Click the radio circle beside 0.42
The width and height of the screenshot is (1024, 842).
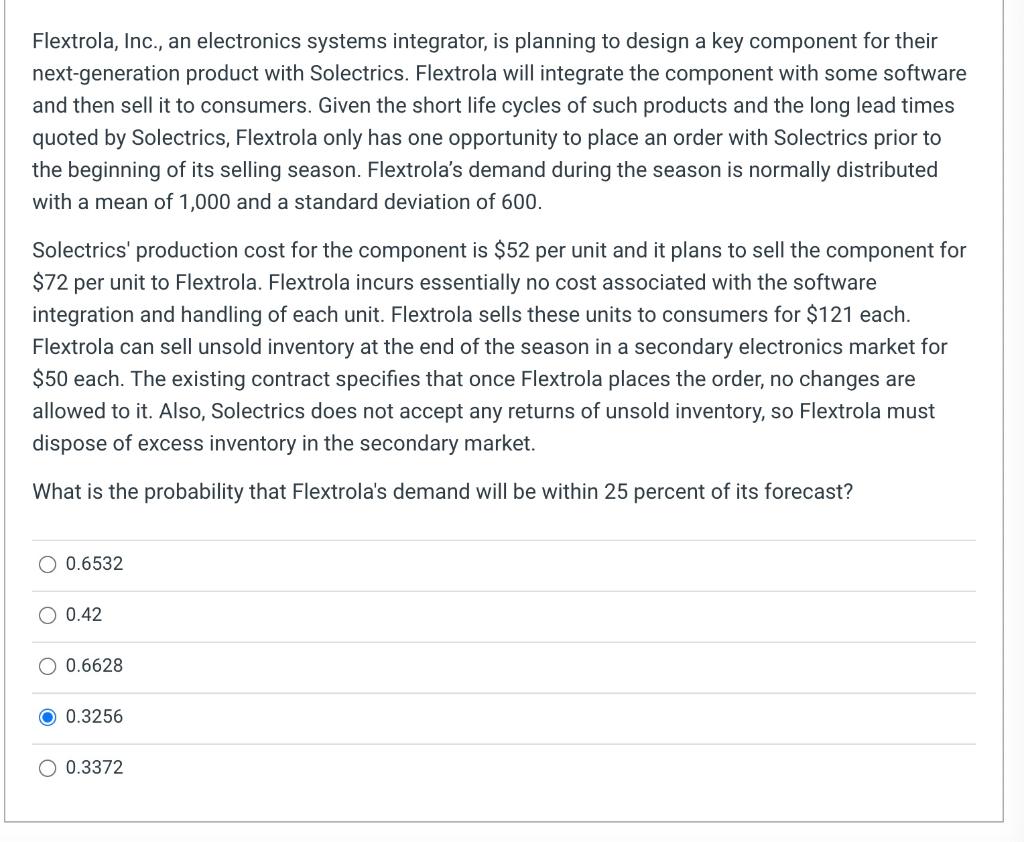point(47,615)
